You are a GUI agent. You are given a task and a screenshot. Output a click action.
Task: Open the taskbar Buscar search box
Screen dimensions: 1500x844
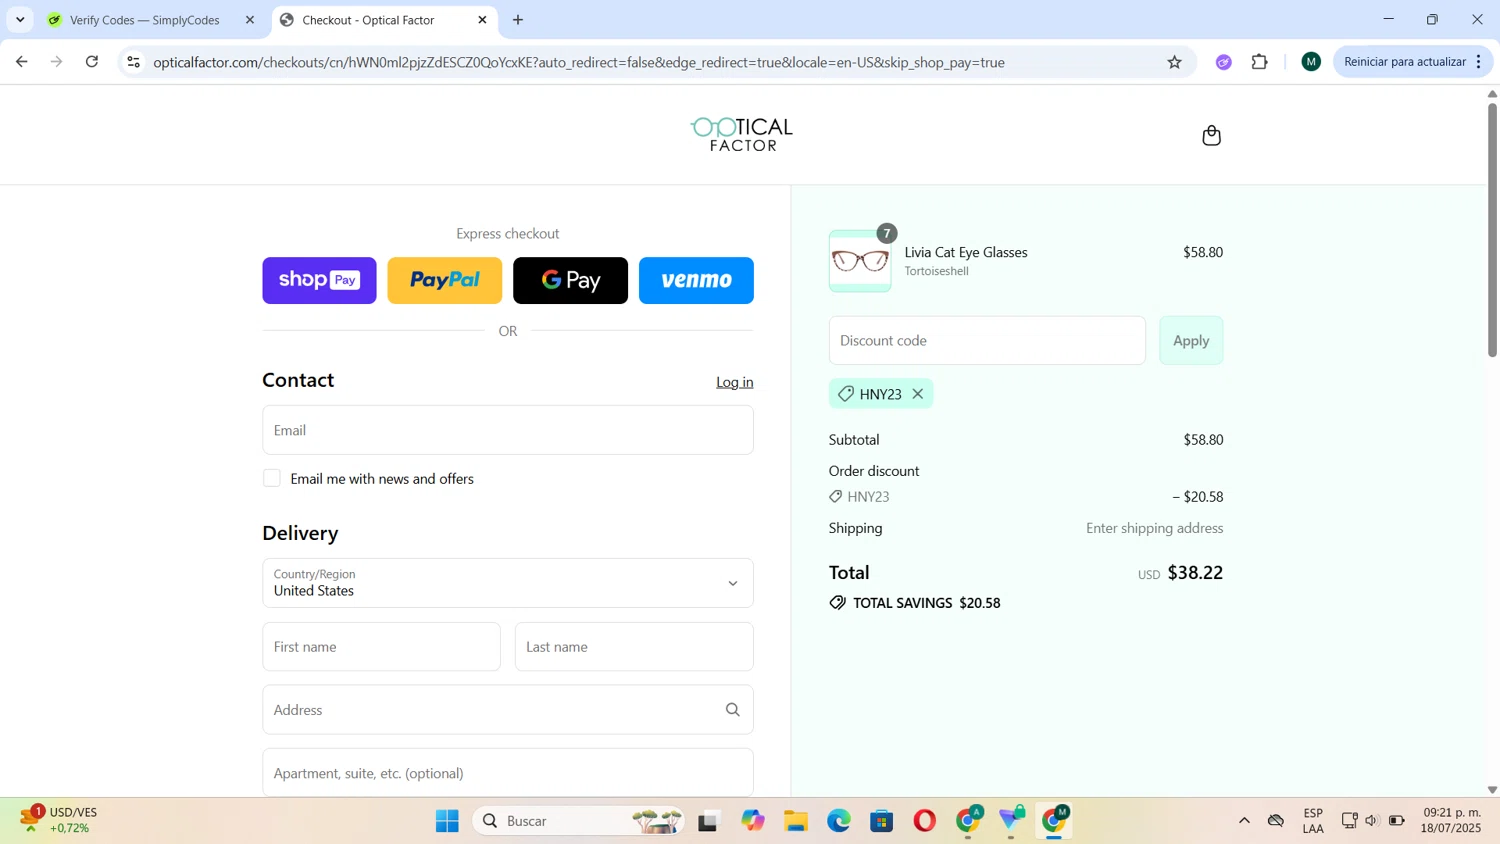(578, 821)
